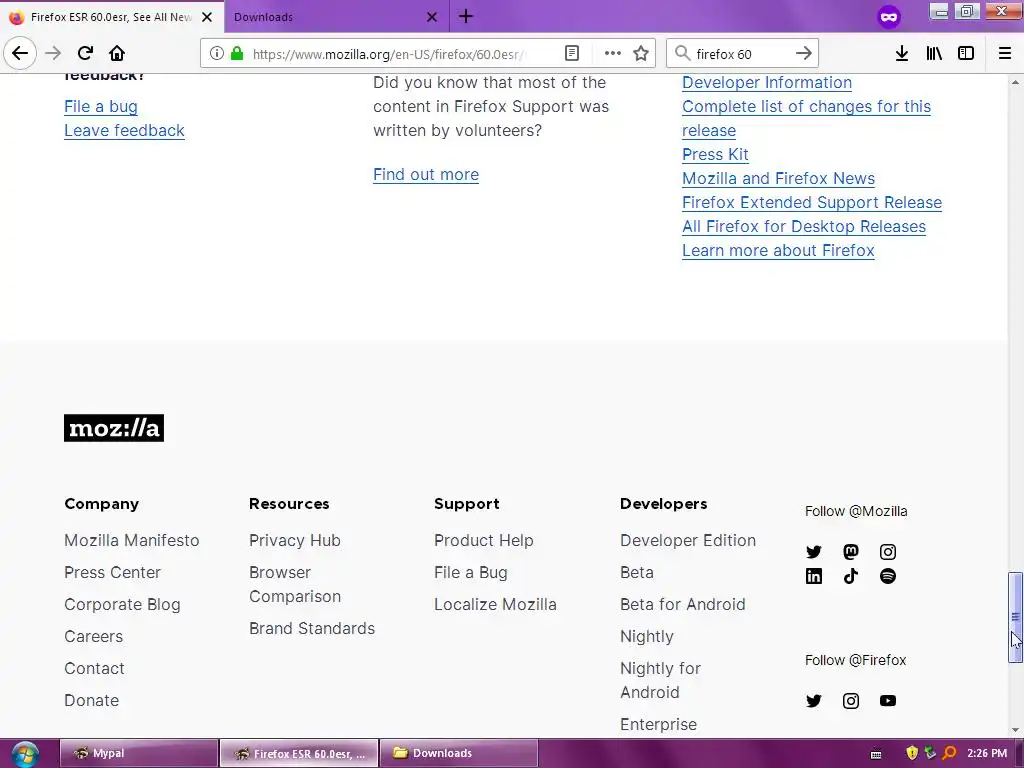Screen dimensions: 1024x768
Task: Open the browser home page
Action: click(x=117, y=53)
